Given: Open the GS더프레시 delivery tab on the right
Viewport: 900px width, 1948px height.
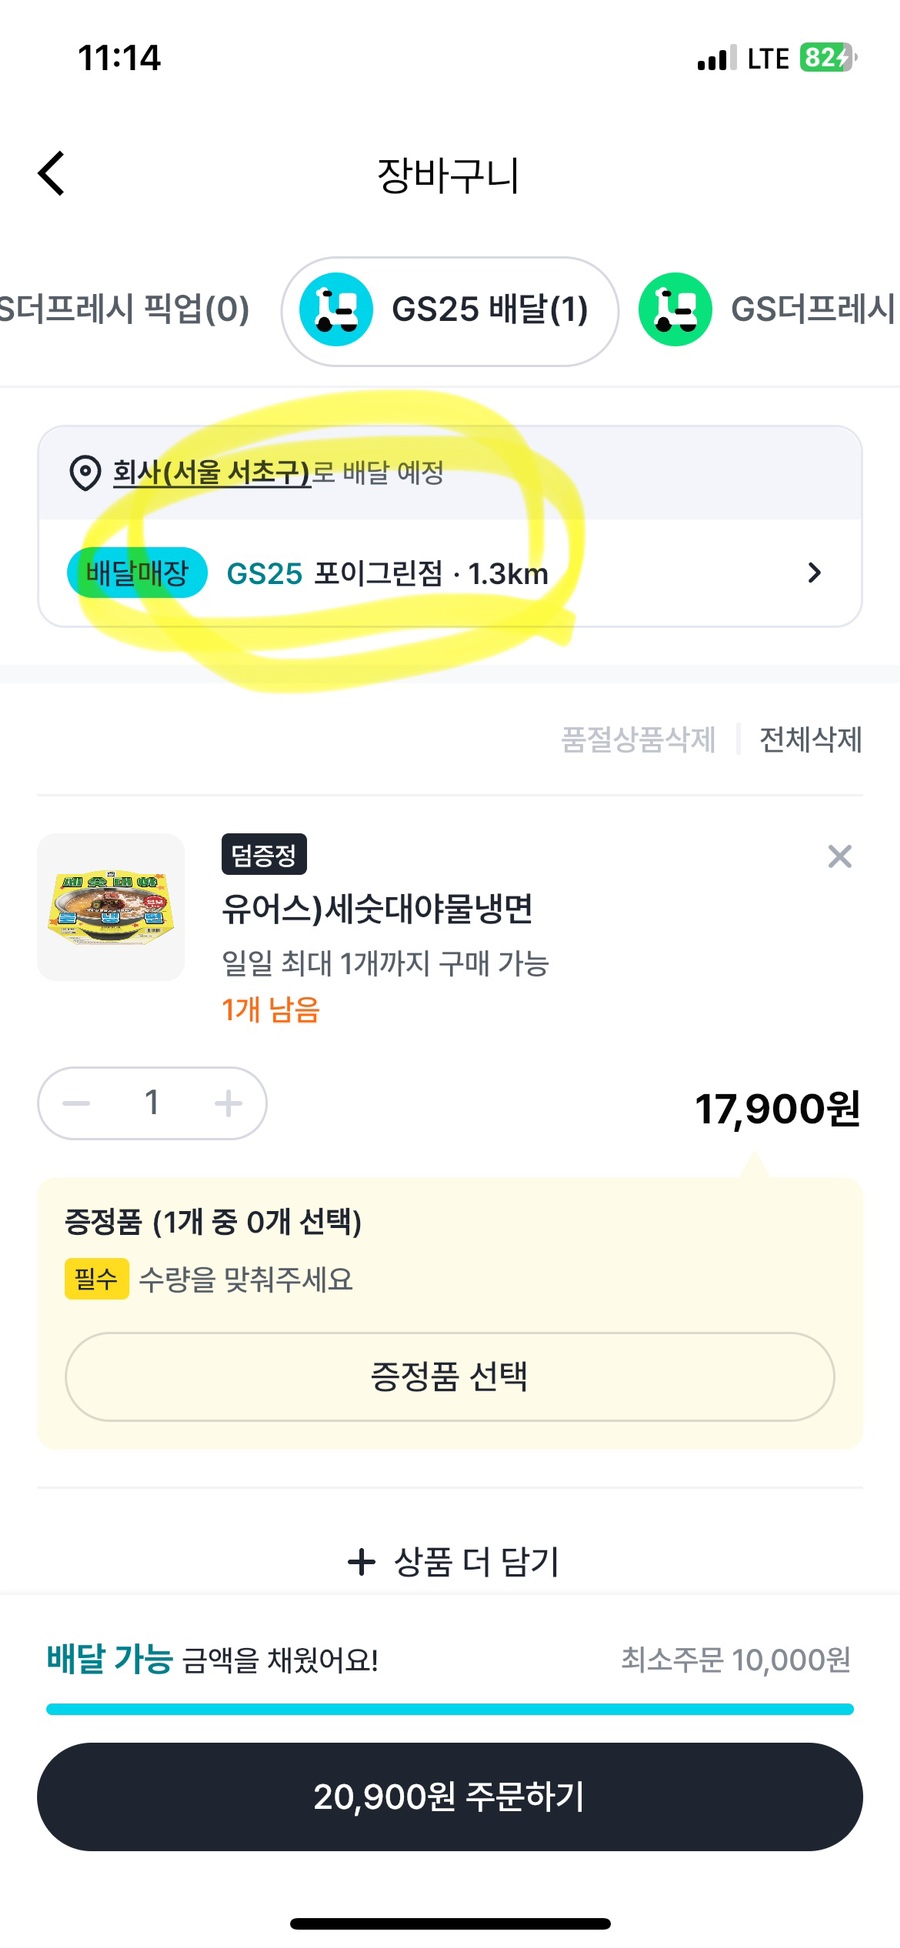Looking at the screenshot, I should 810,310.
